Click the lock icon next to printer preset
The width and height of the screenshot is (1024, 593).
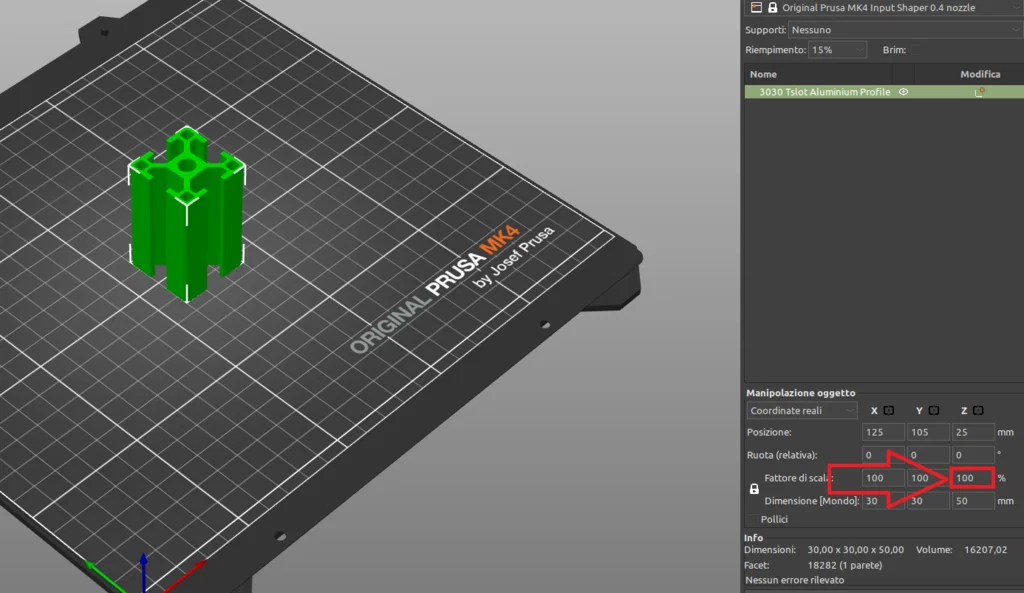pos(772,7)
